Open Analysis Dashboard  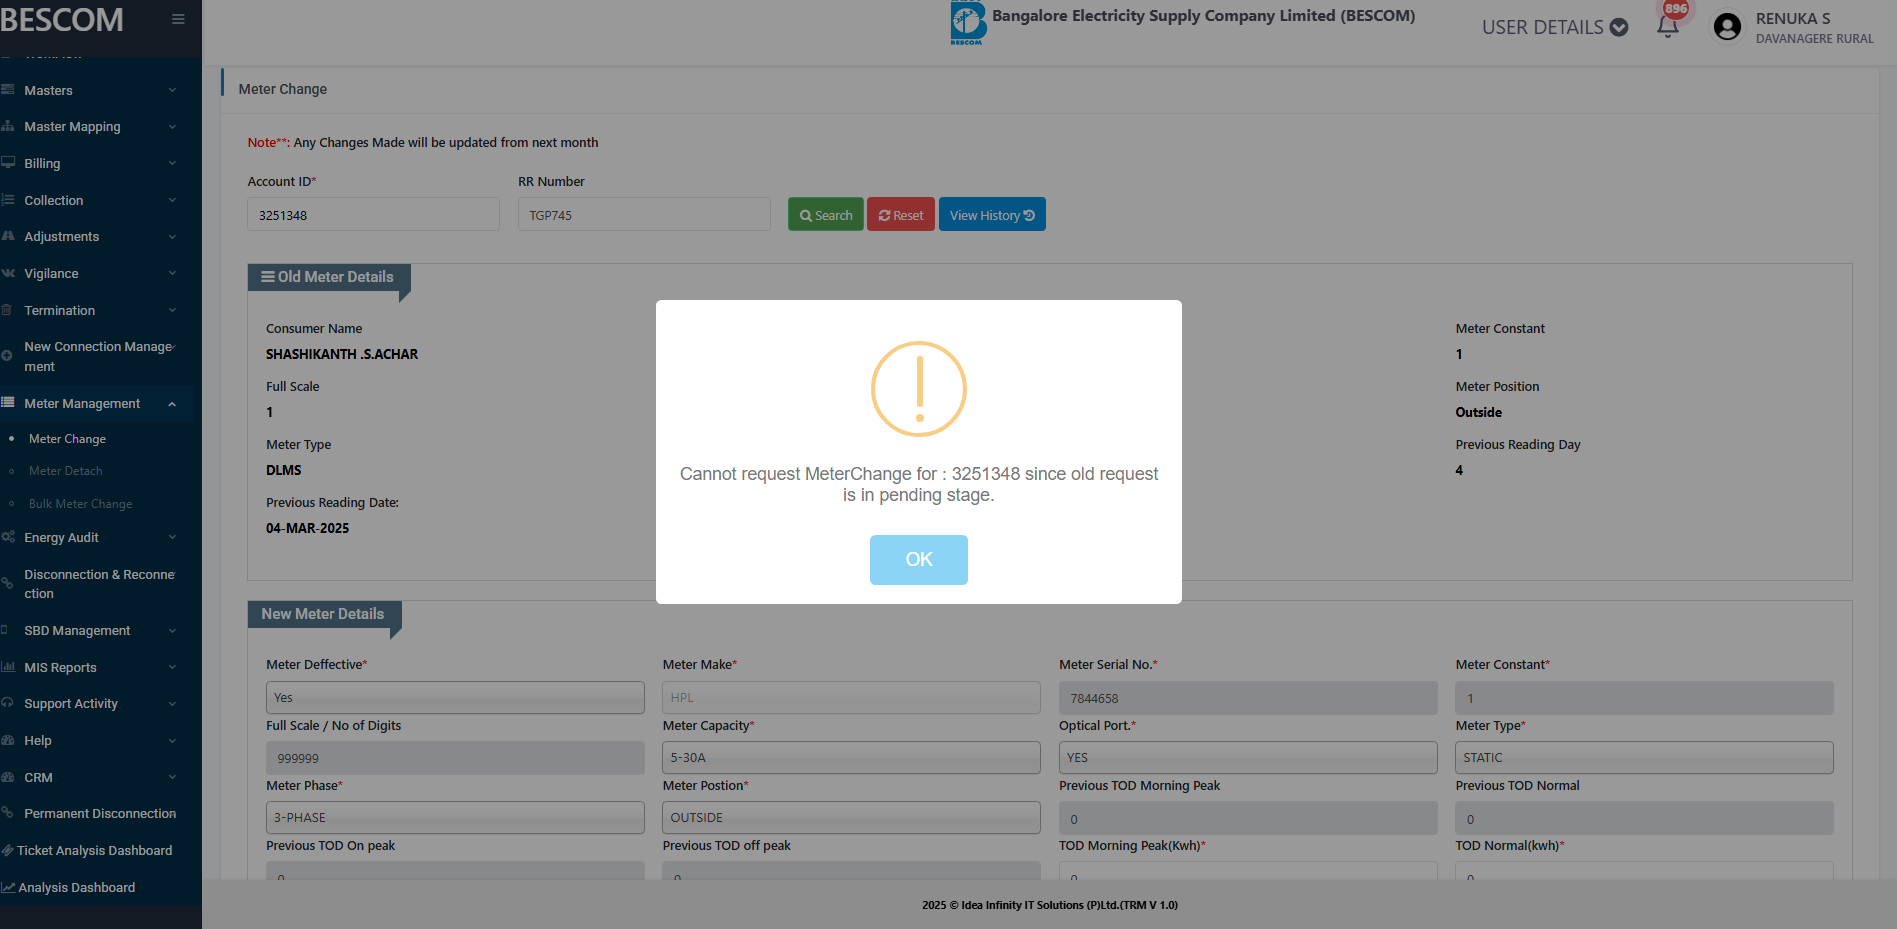76,888
